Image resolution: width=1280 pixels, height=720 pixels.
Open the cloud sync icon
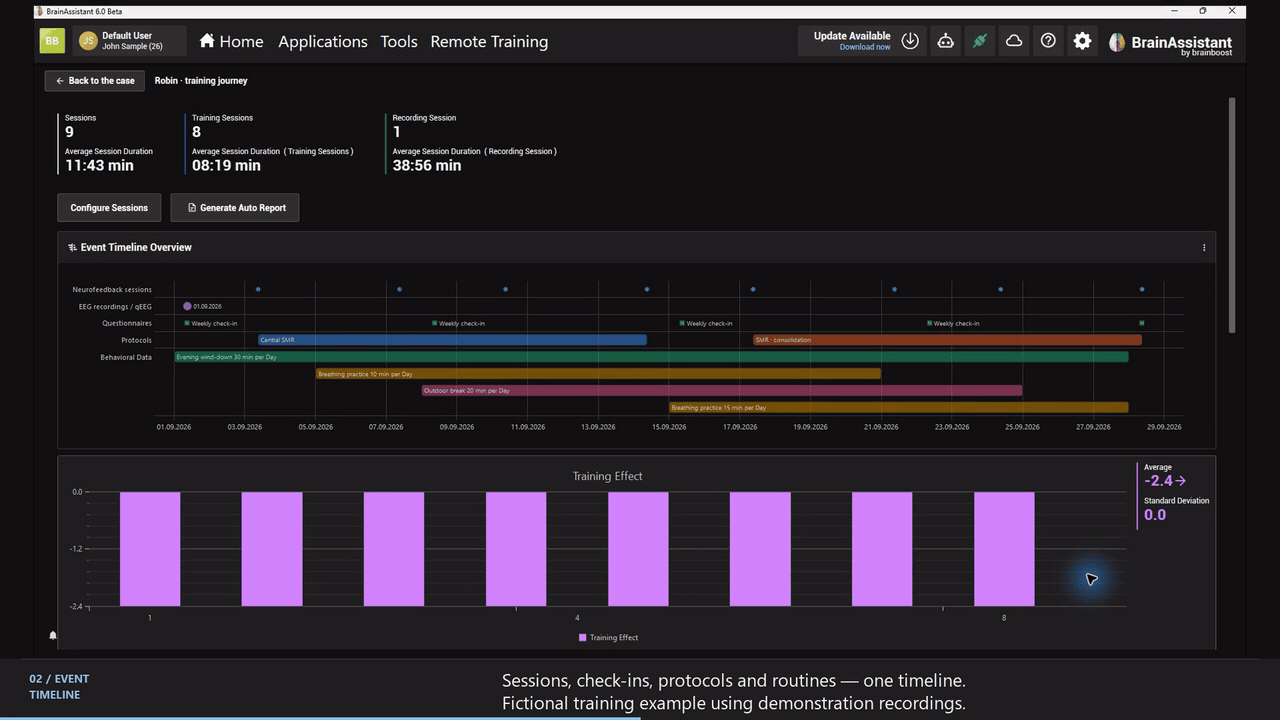(1014, 41)
